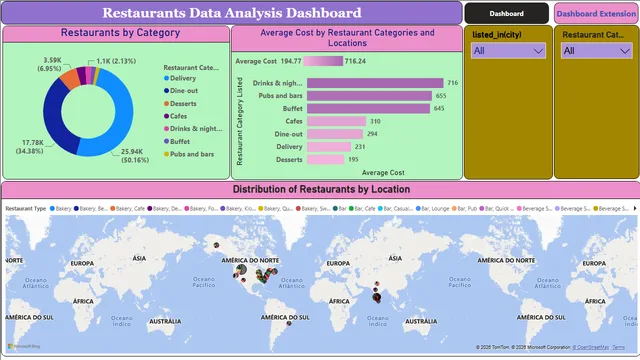Click the 3.59K (6.95%) data label
The image size is (640, 360).
[x=49, y=64]
